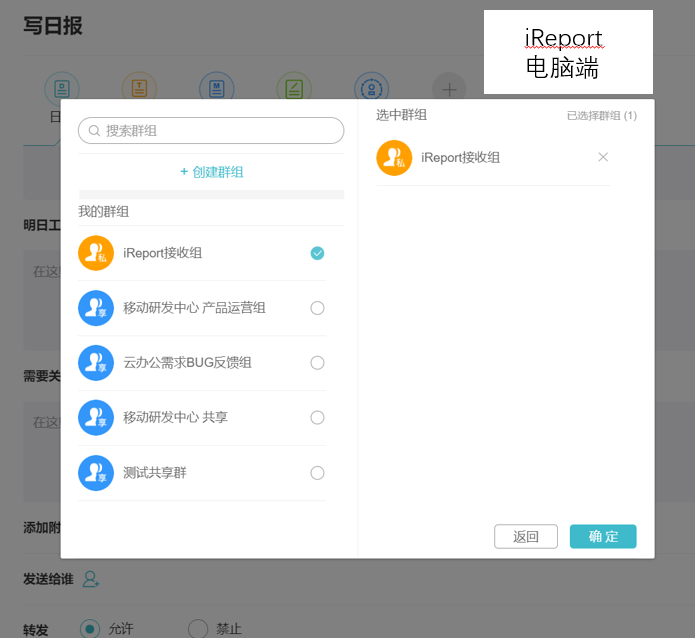Click the 移动研发中心 产品运营组 blue avatar icon
The width and height of the screenshot is (695, 638).
(96, 308)
